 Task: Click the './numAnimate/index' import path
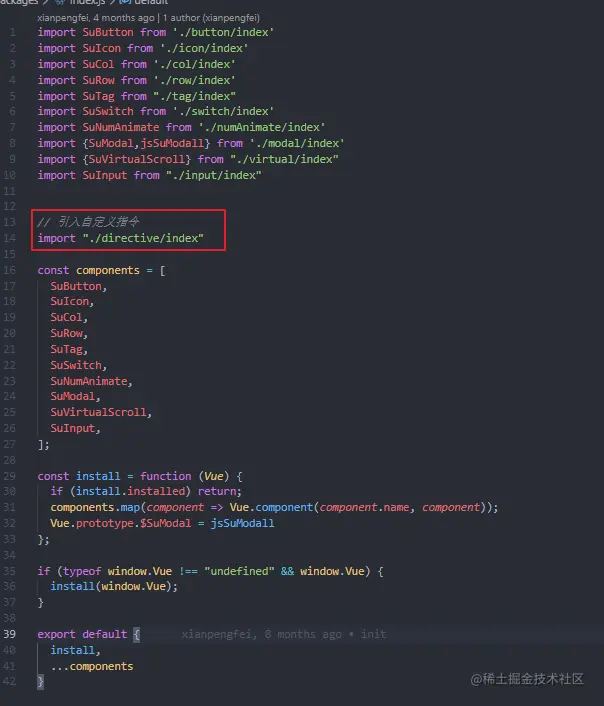coord(262,127)
